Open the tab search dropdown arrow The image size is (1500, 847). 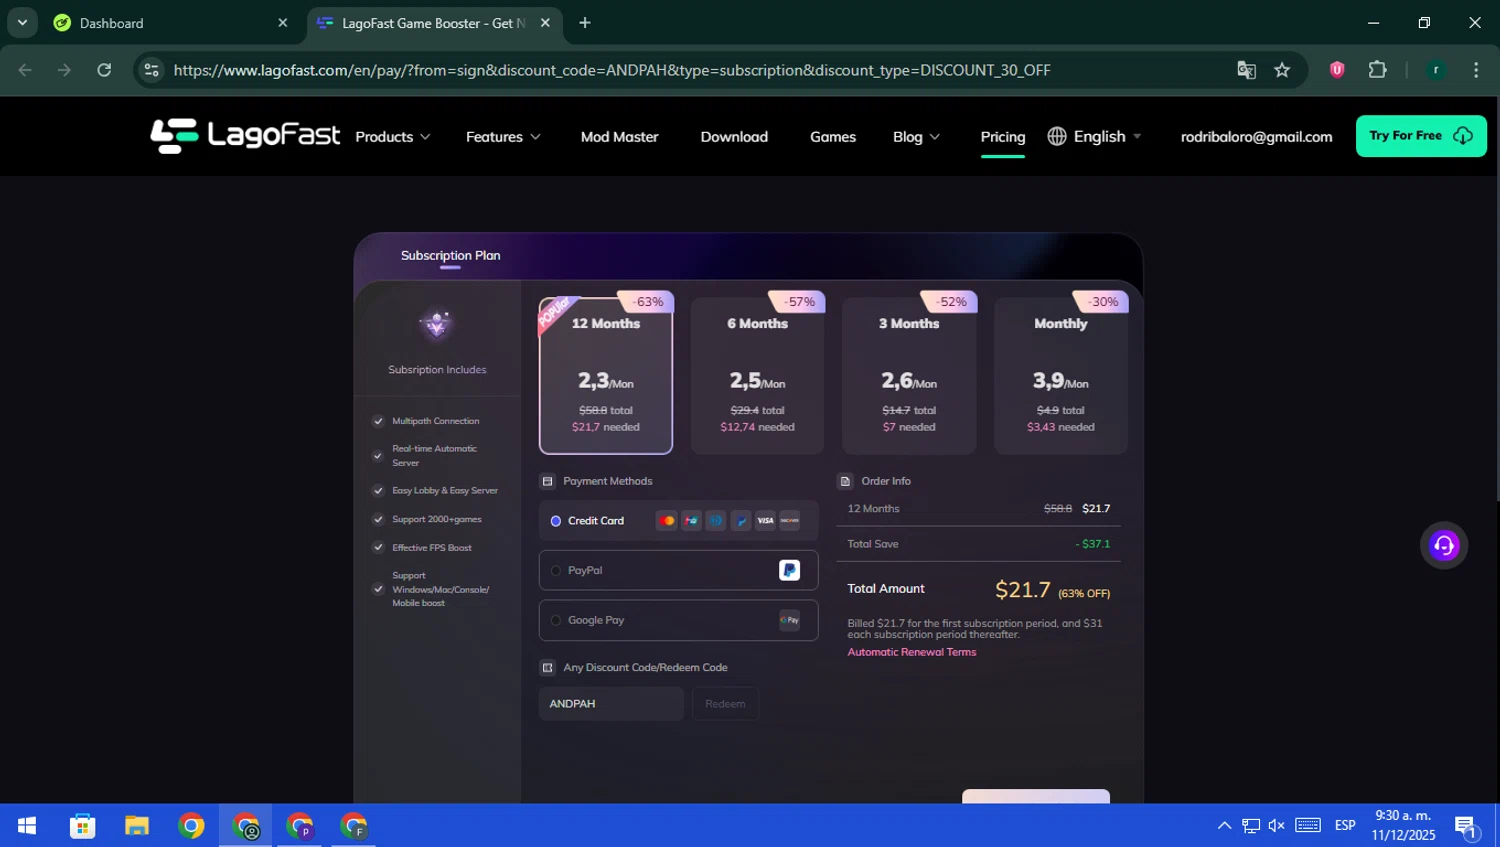tap(22, 22)
